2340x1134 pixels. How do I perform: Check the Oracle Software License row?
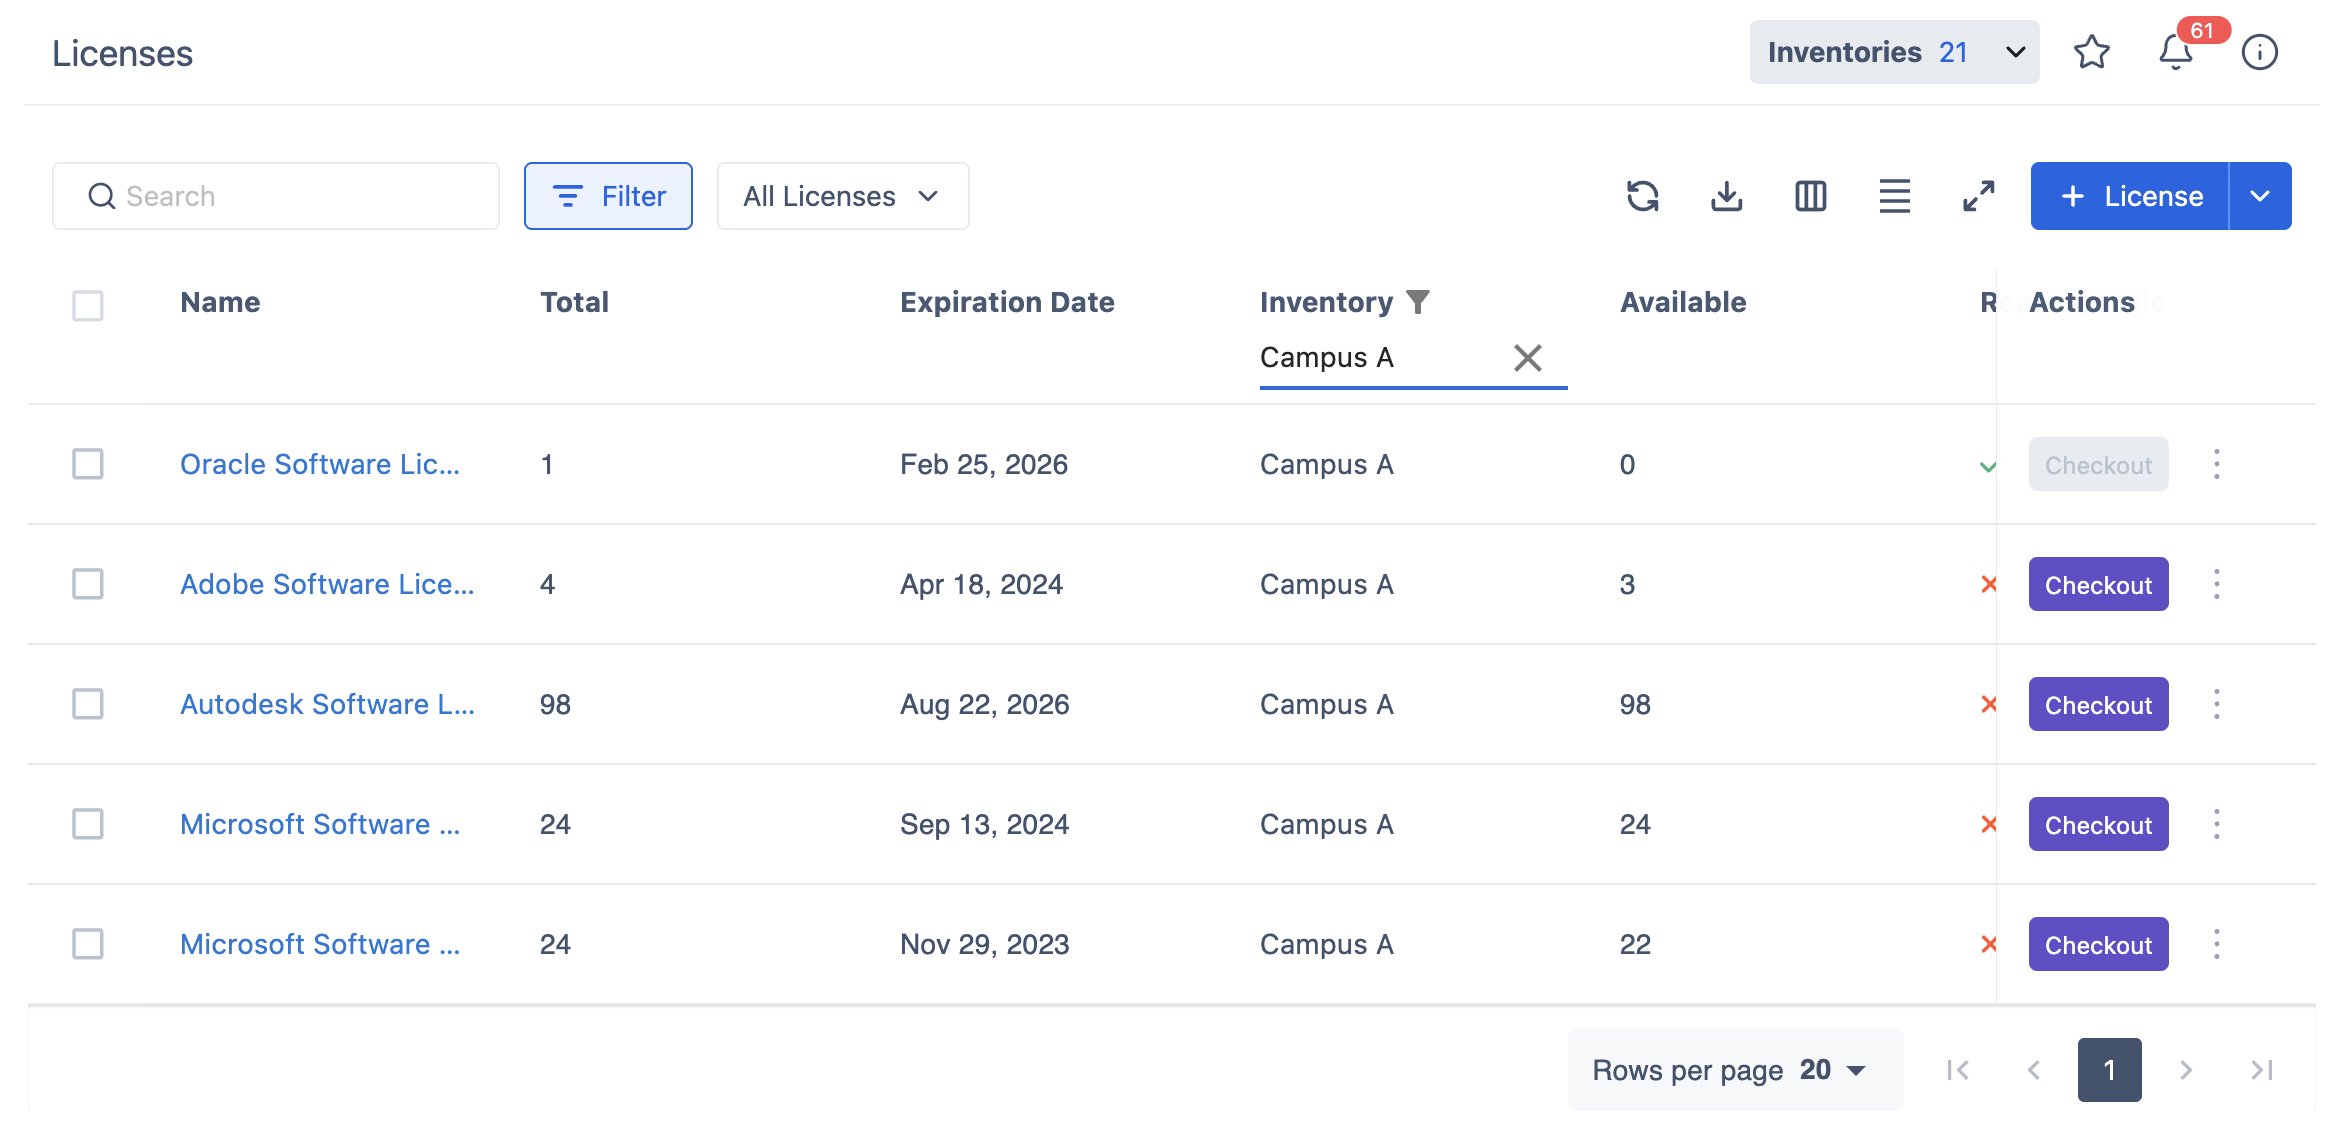(88, 464)
